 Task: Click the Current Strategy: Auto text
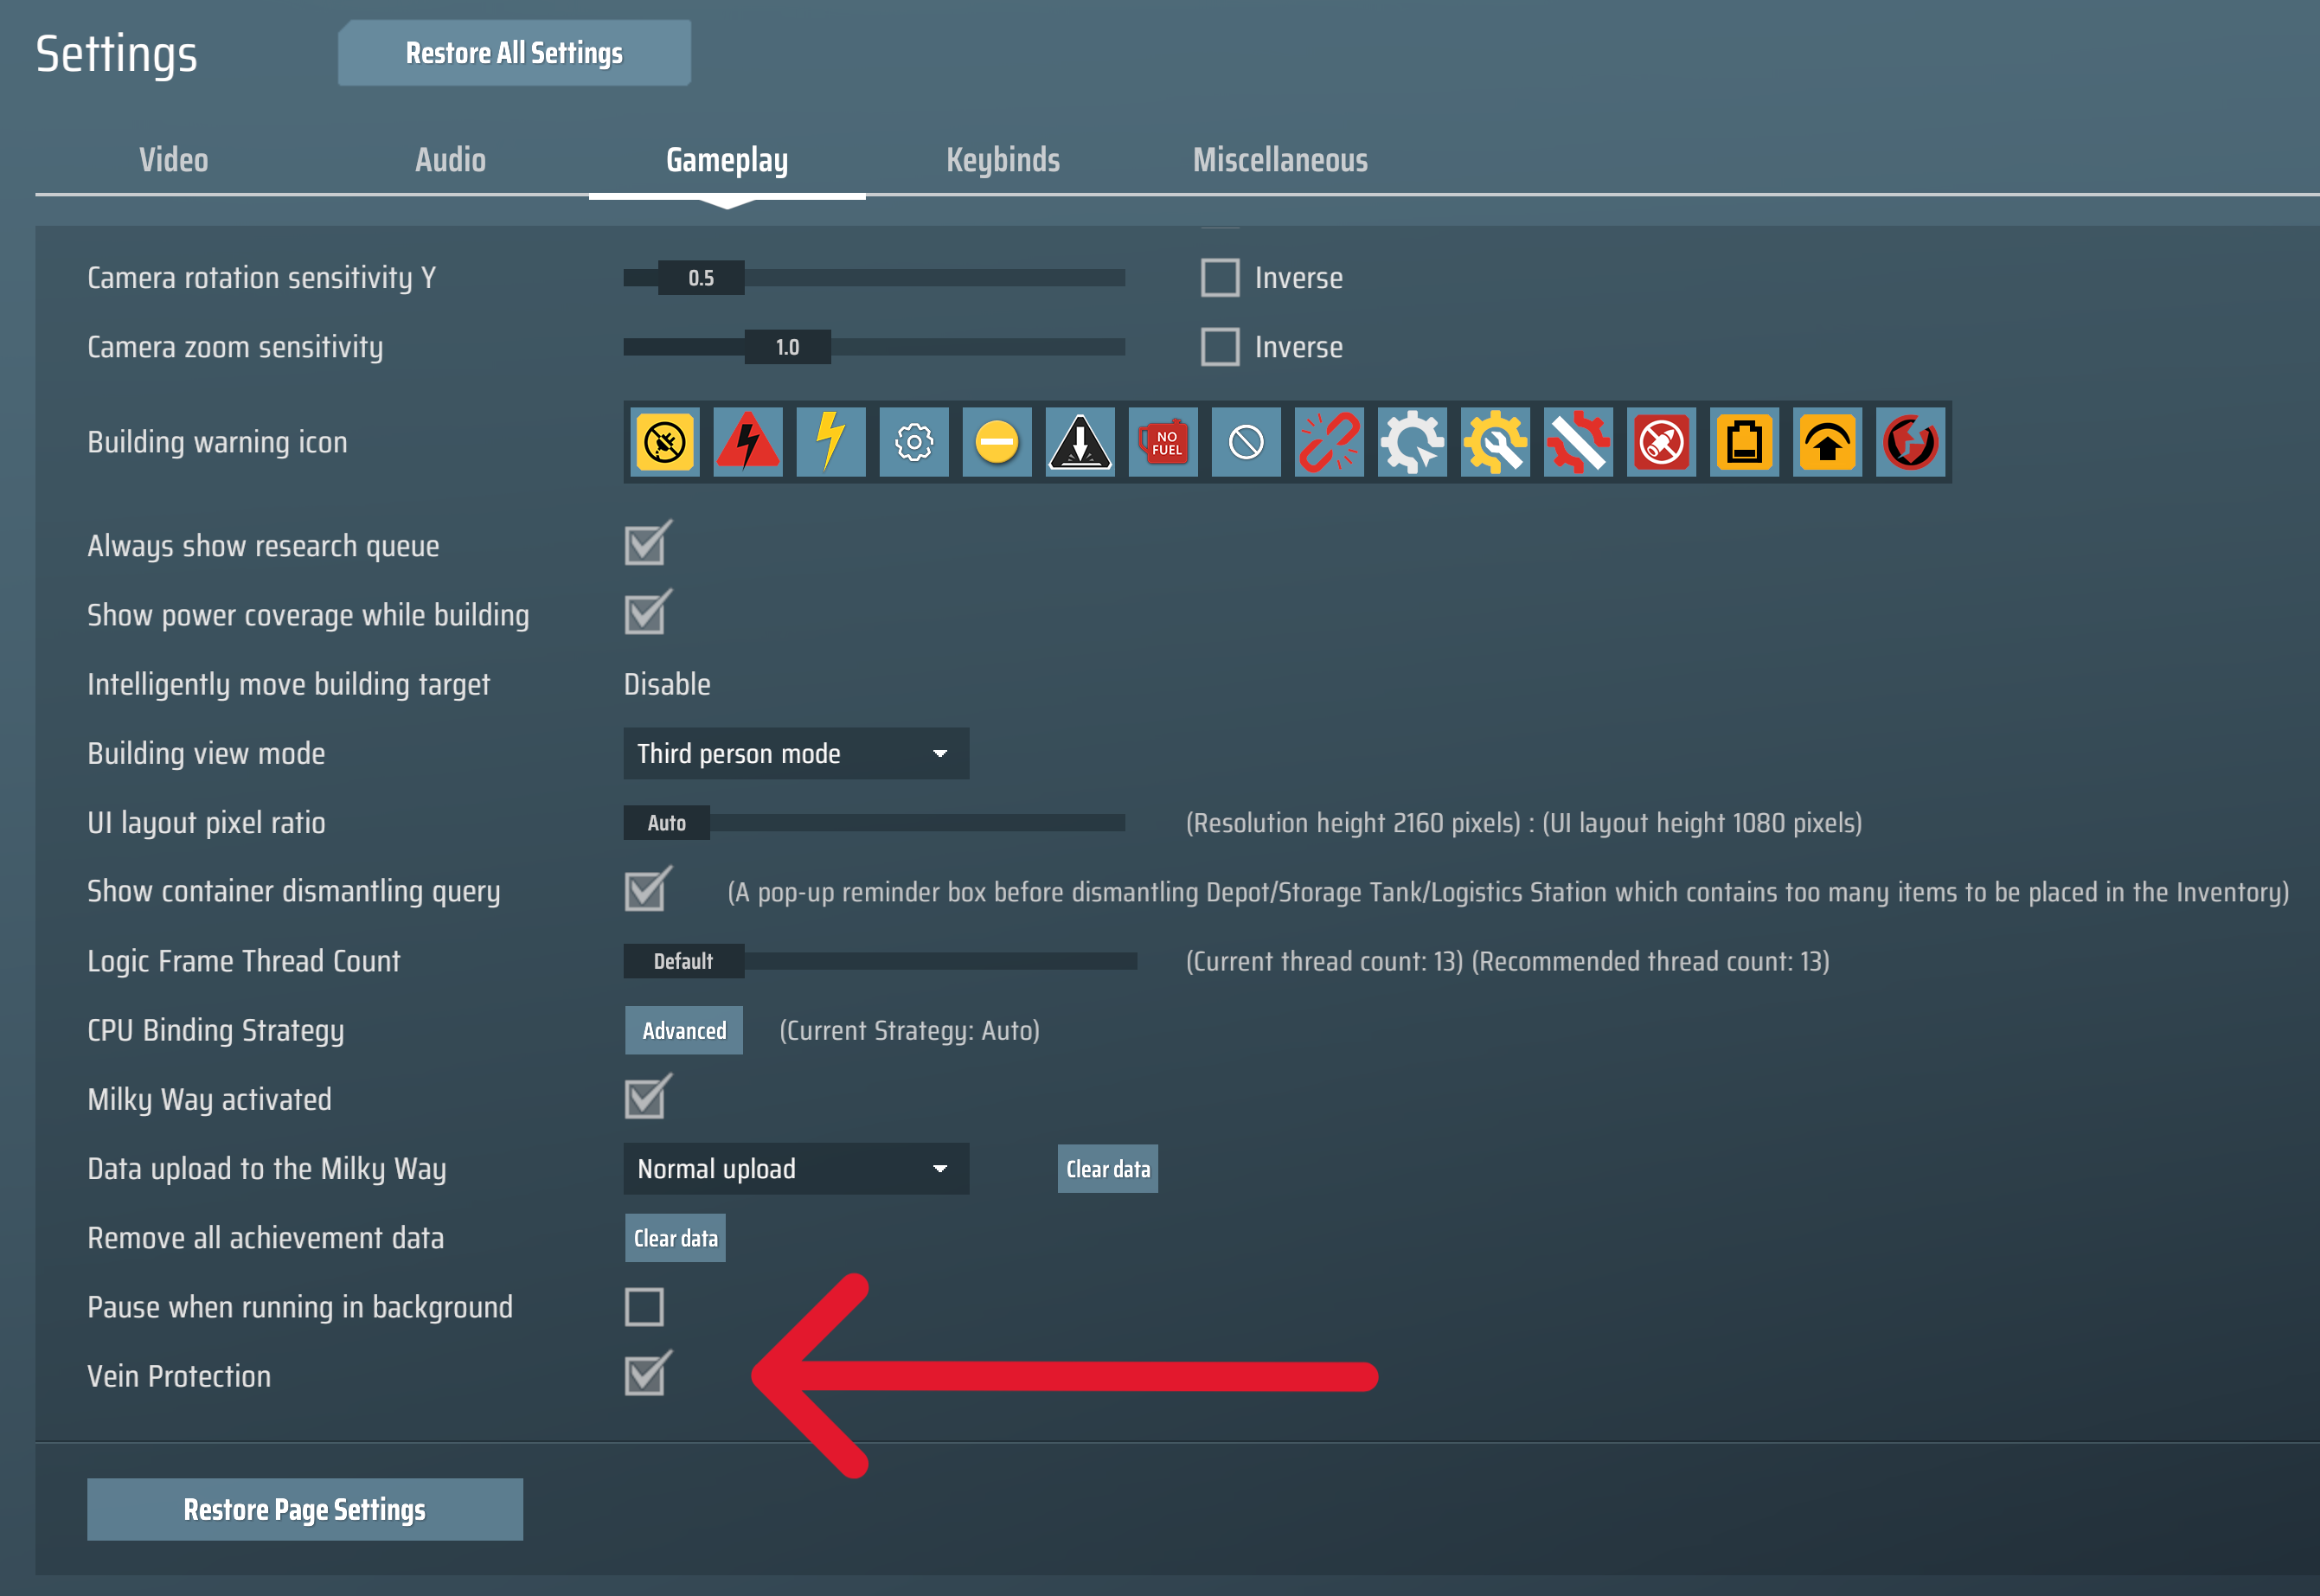point(910,1030)
